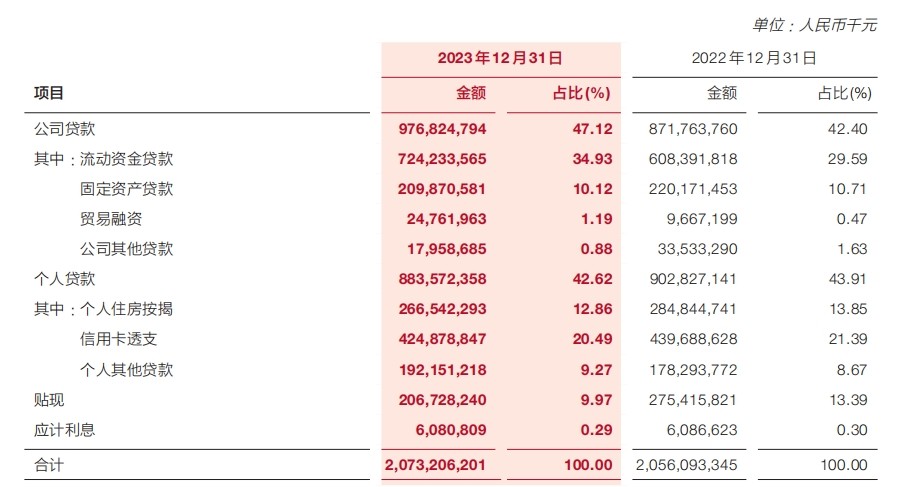
Task: Select the percentage value 47.12
Action: click(592, 129)
